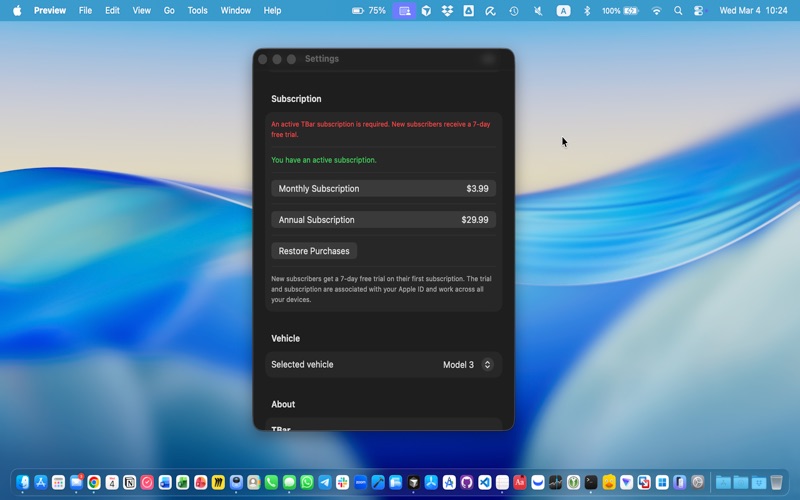Open the keyboard input source 'A' icon
Screen dimensions: 800x500
click(563, 10)
